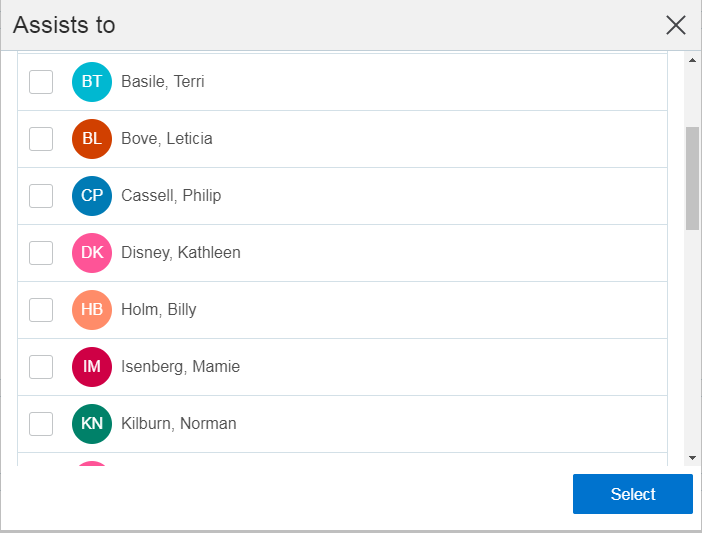Close the Assists to dialog
This screenshot has width=702, height=533.
(x=676, y=25)
